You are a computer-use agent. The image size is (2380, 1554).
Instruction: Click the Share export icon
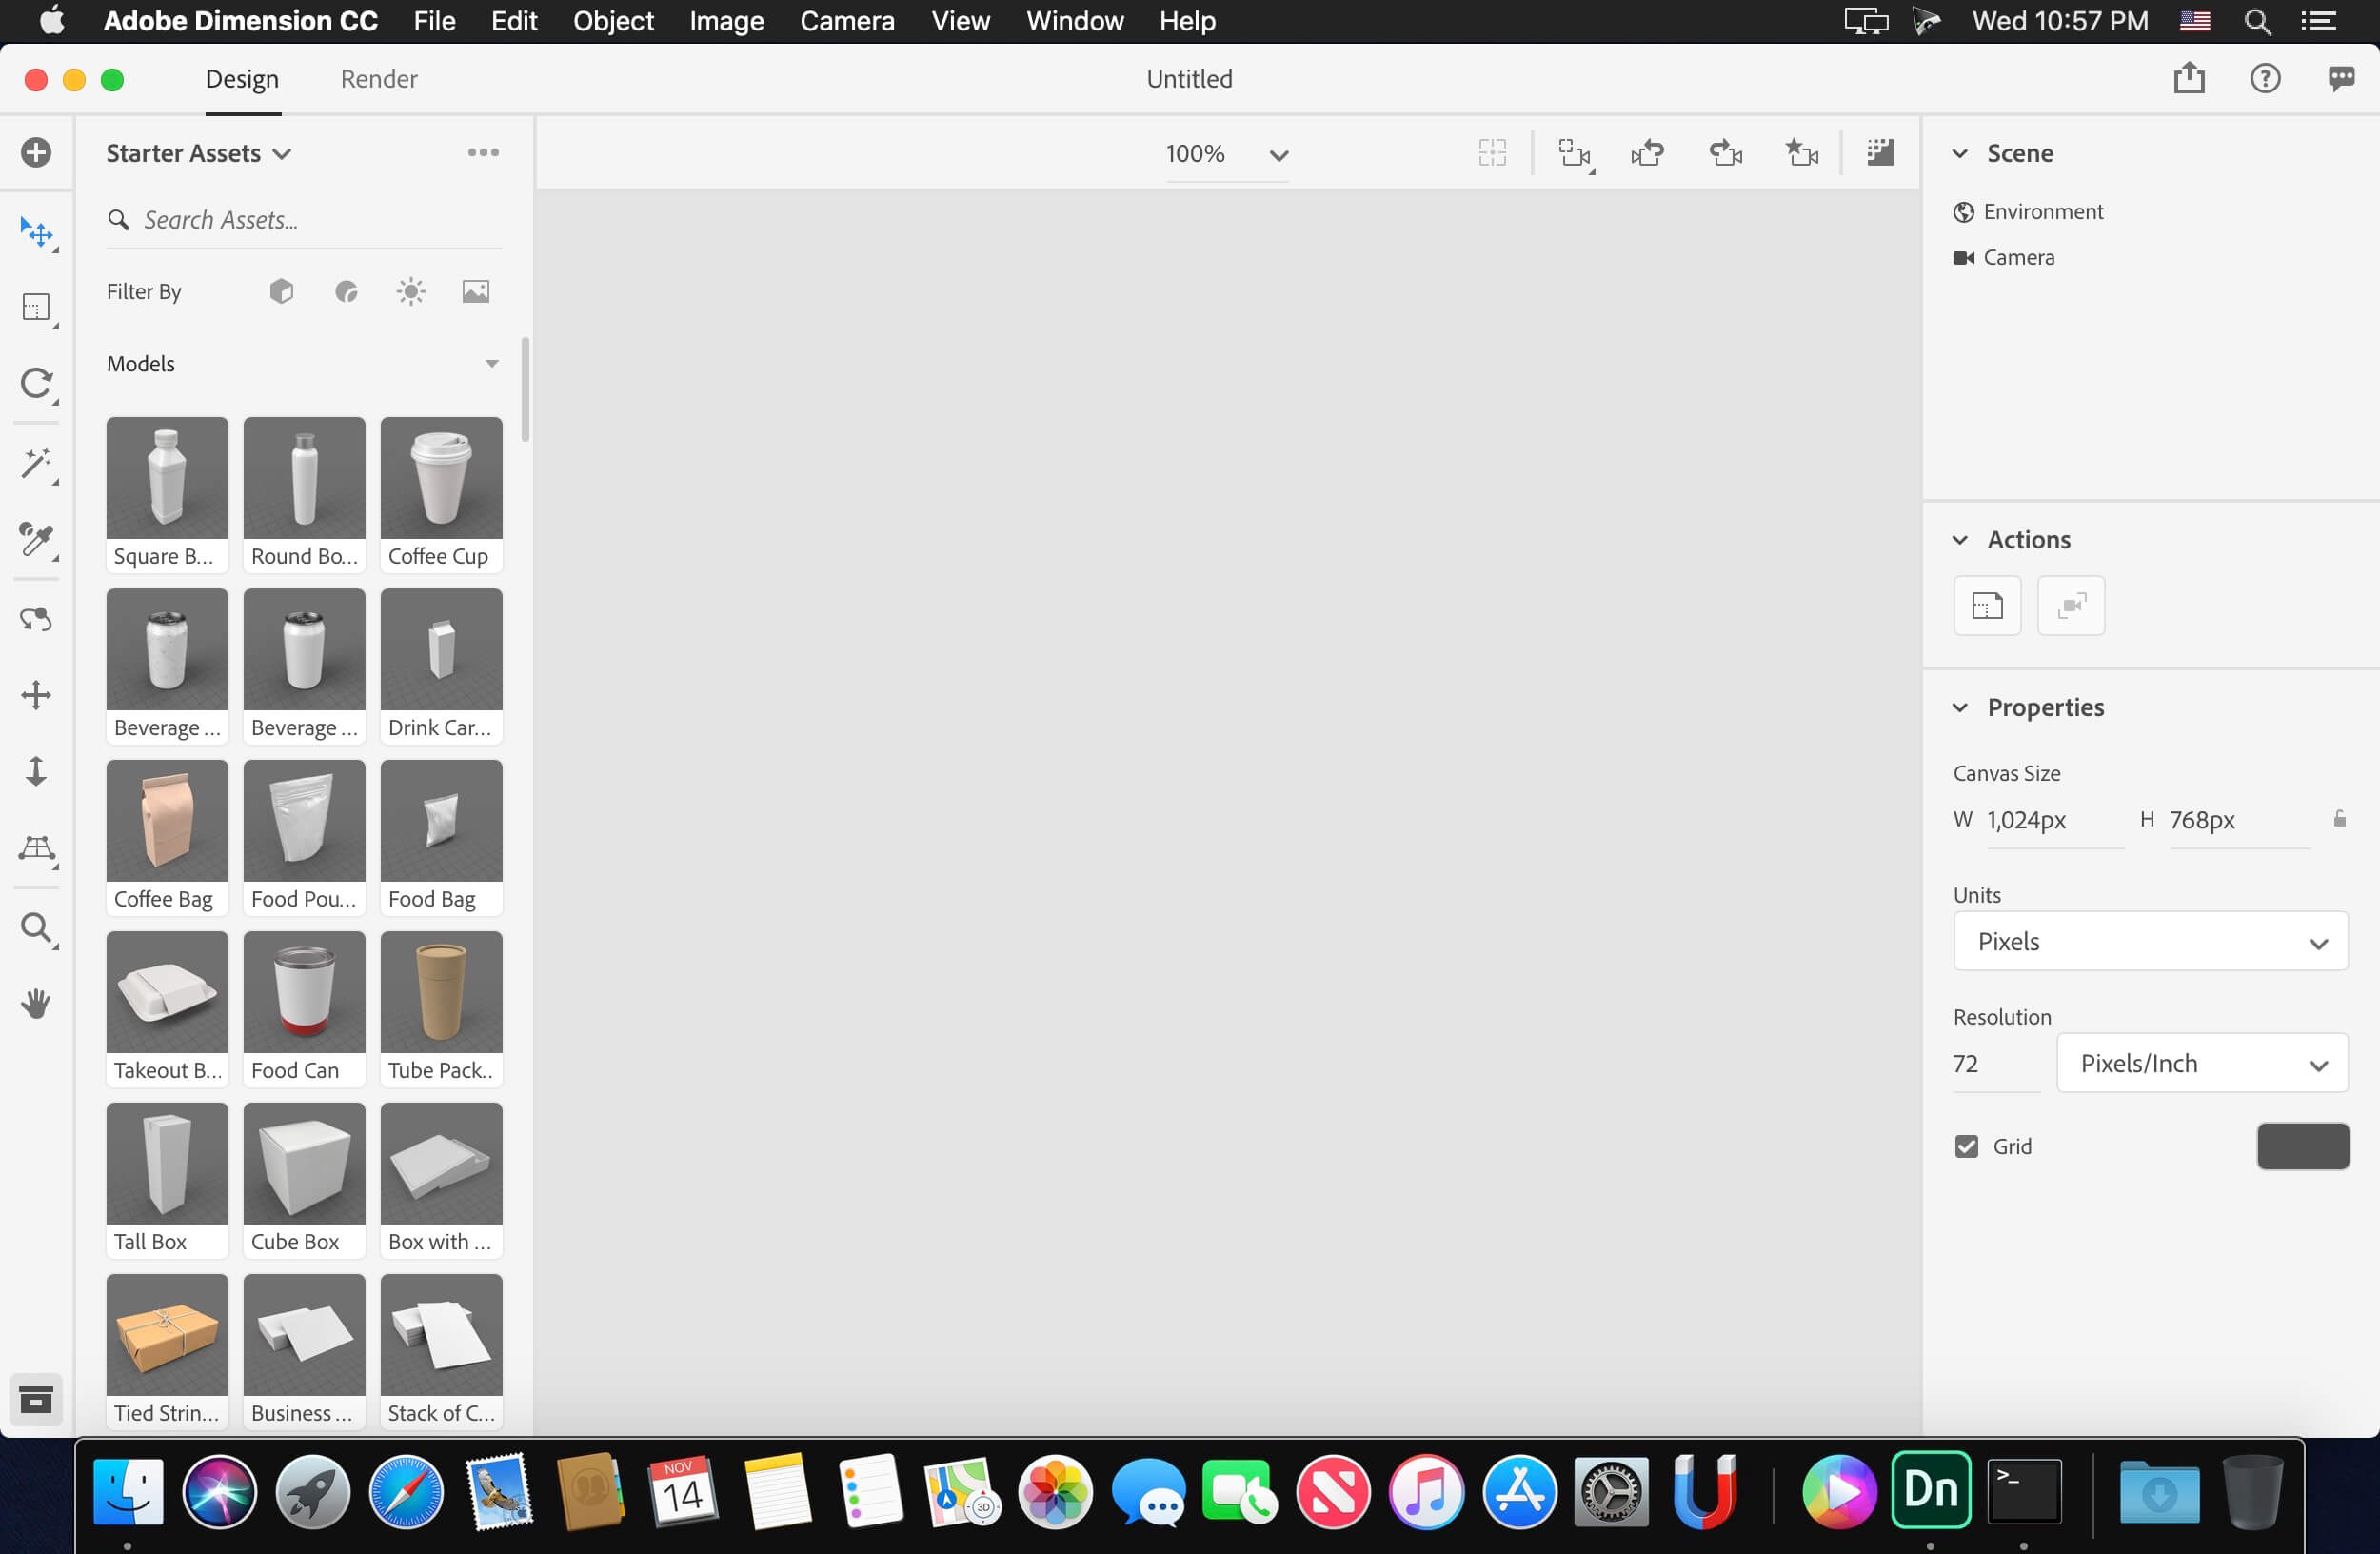(2189, 78)
